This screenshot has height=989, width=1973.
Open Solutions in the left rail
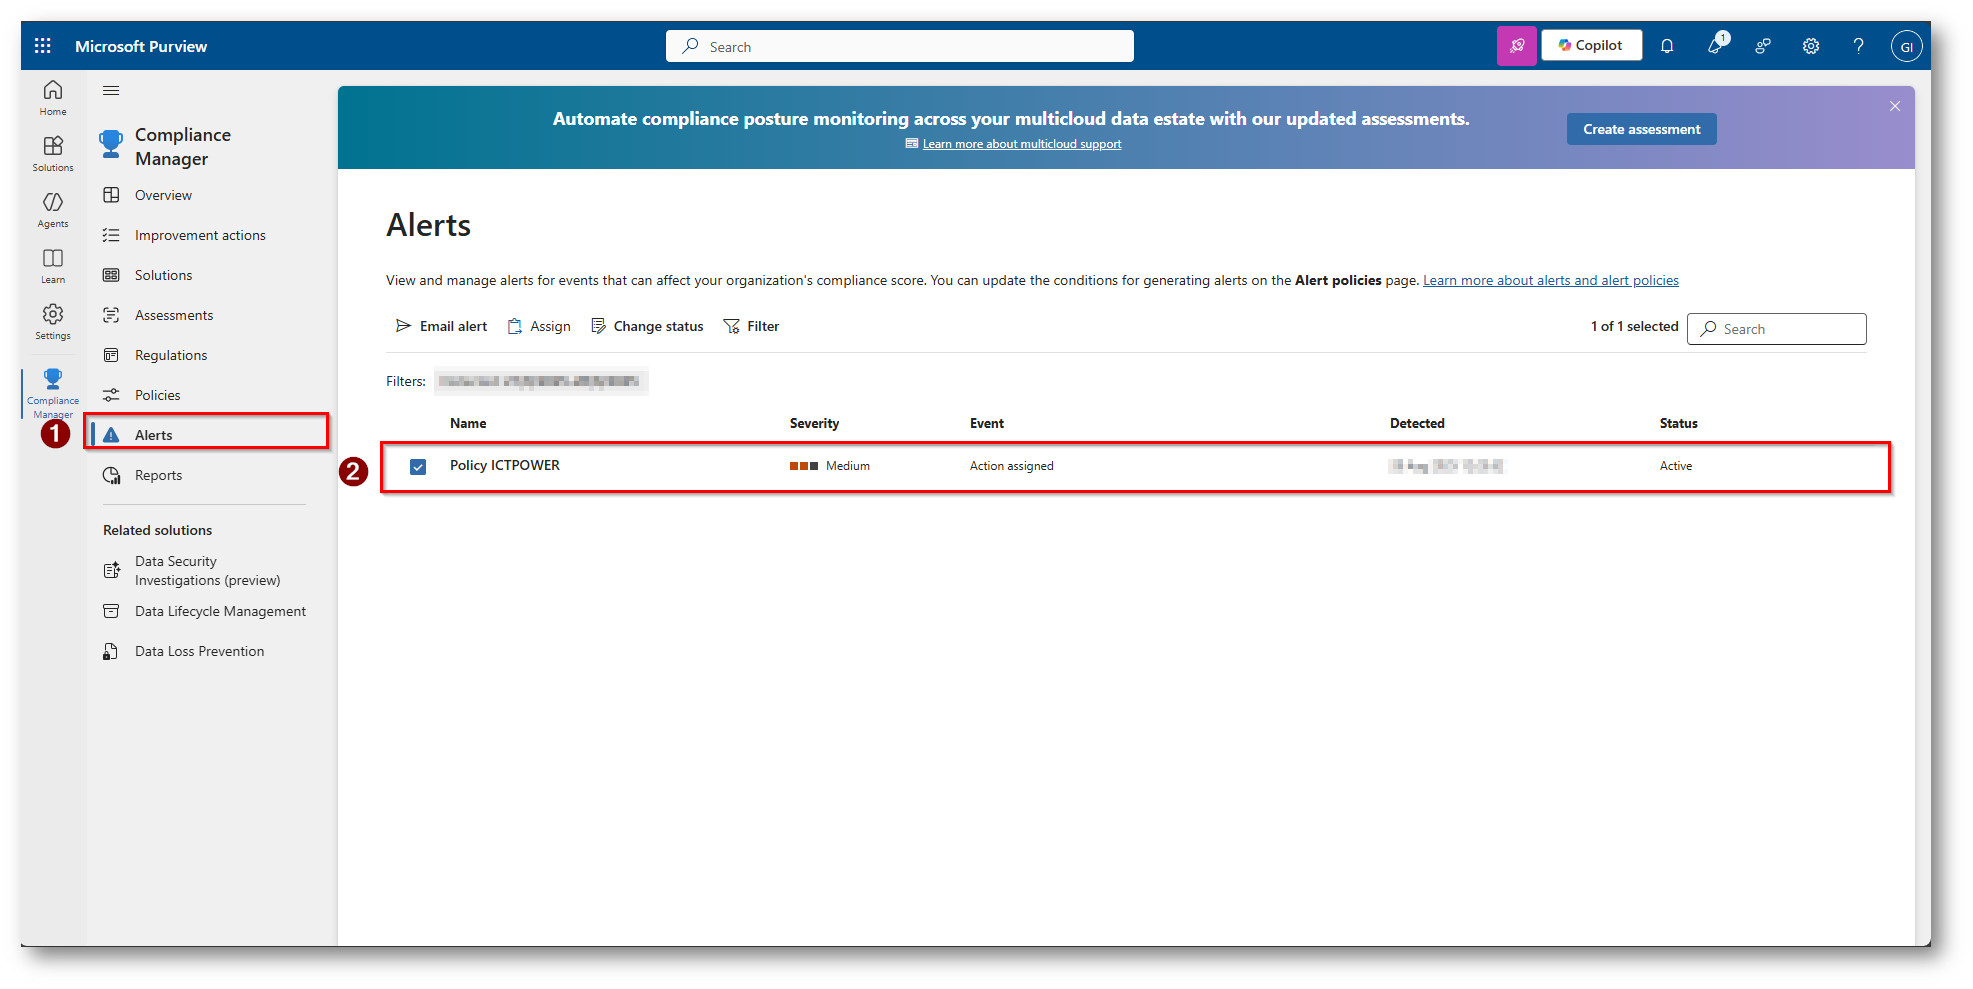53,154
